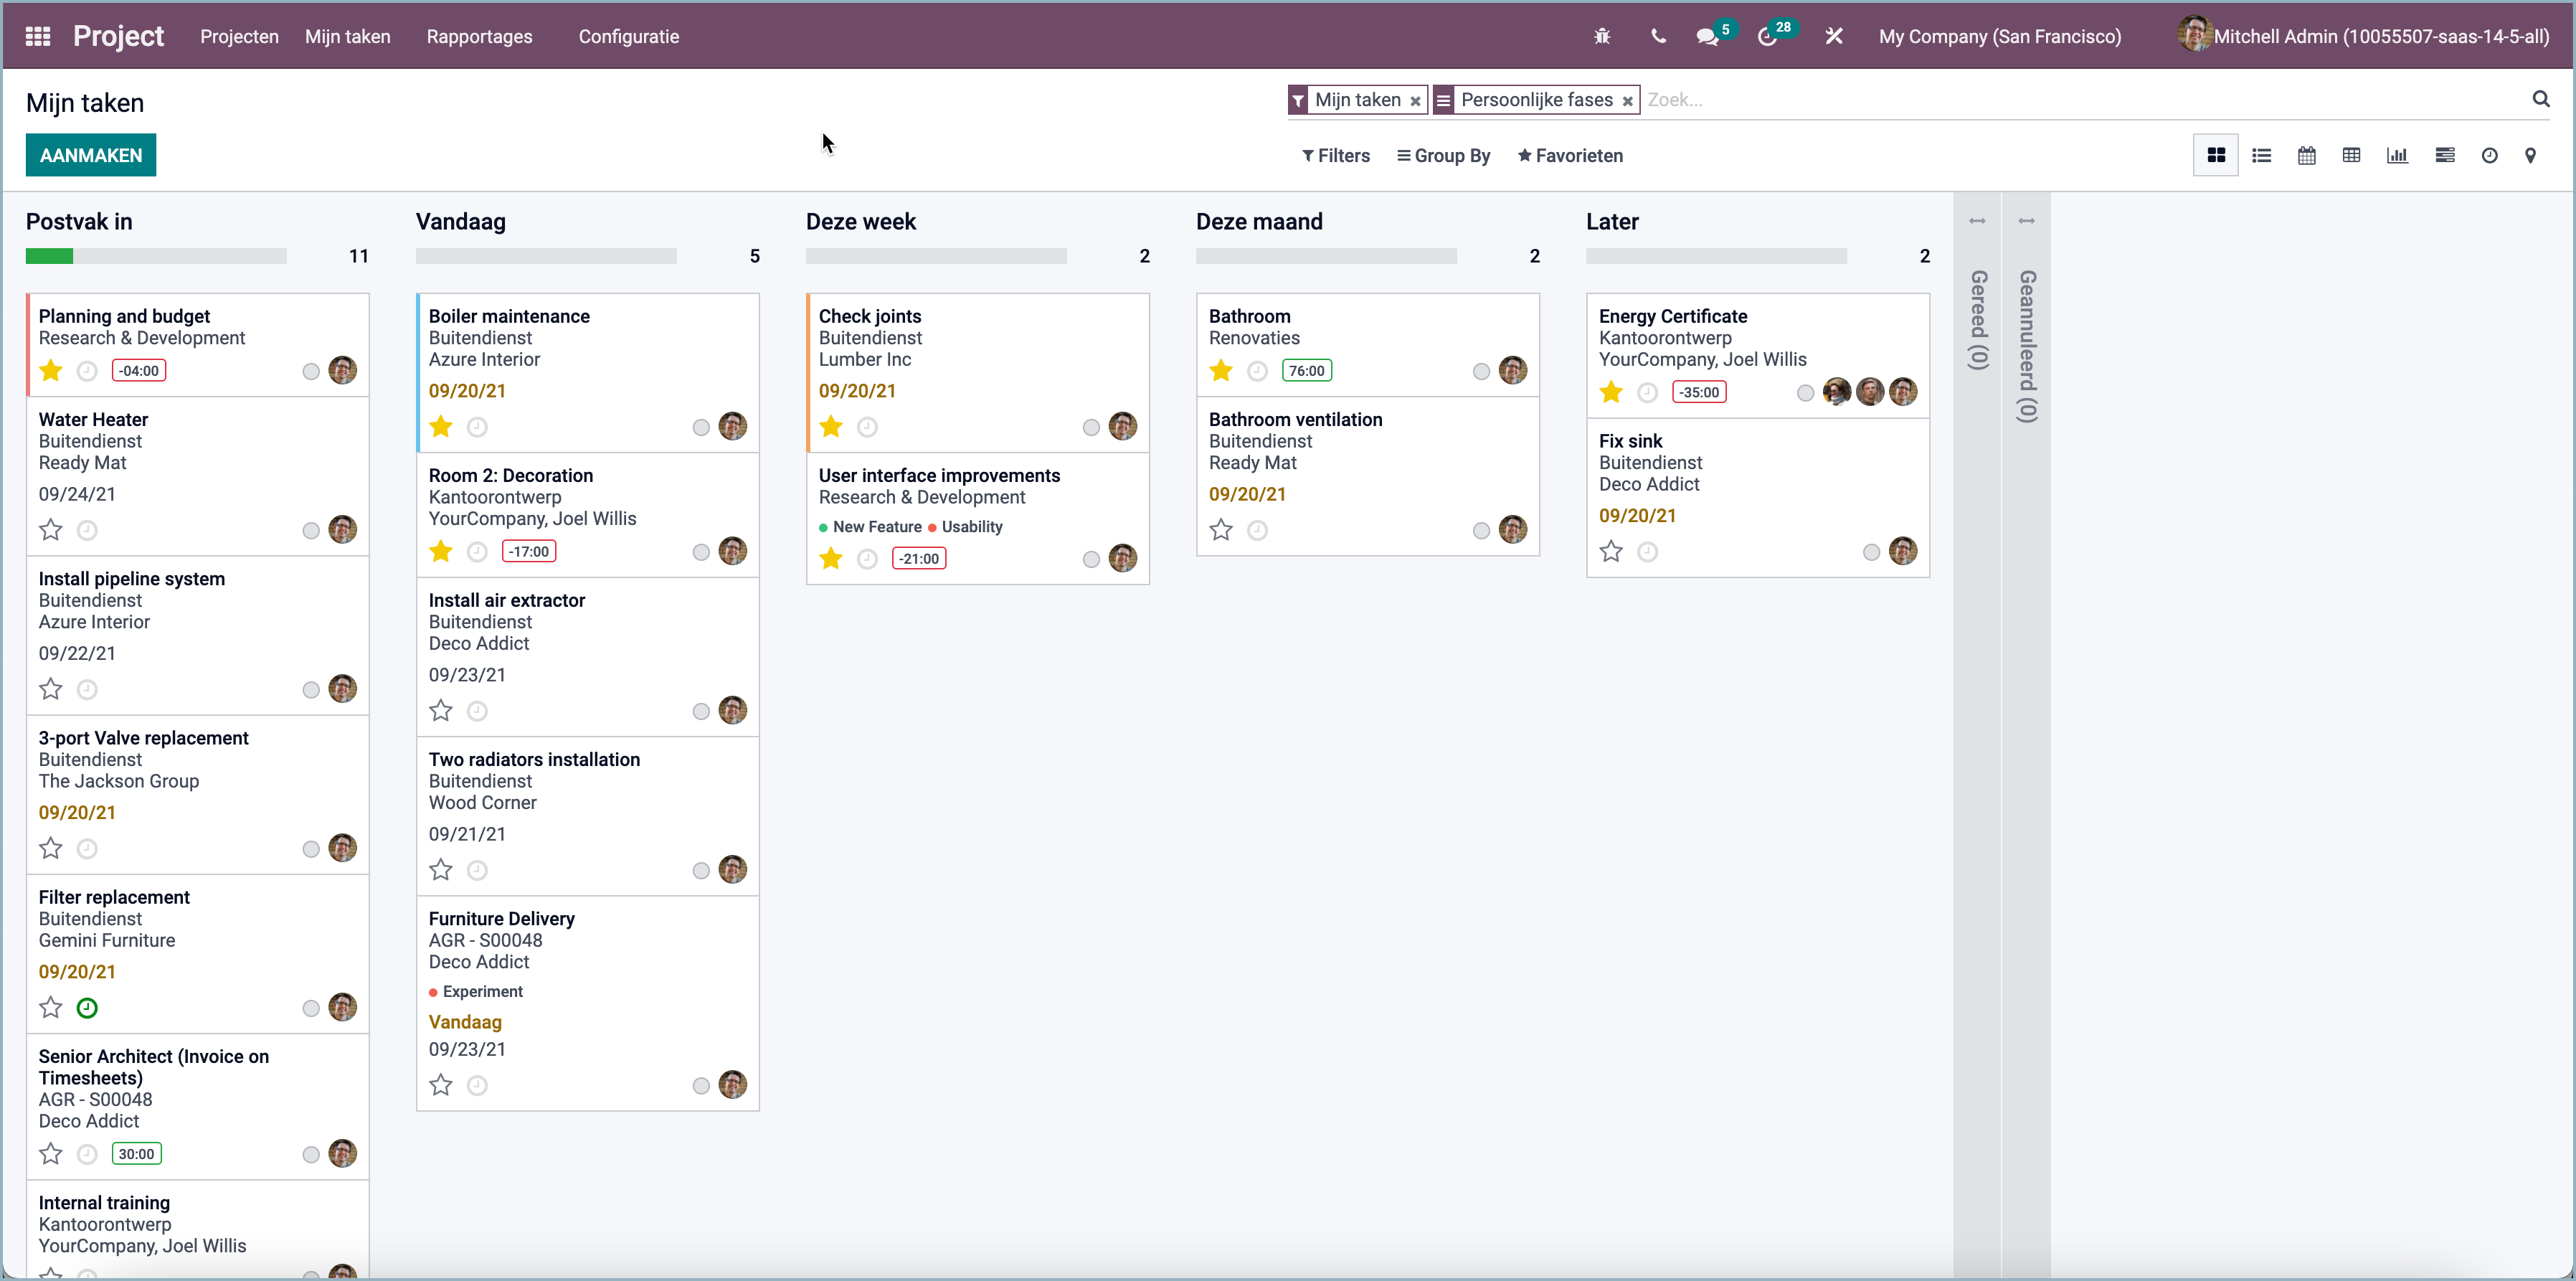
Task: Open the graph view
Action: tap(2398, 155)
